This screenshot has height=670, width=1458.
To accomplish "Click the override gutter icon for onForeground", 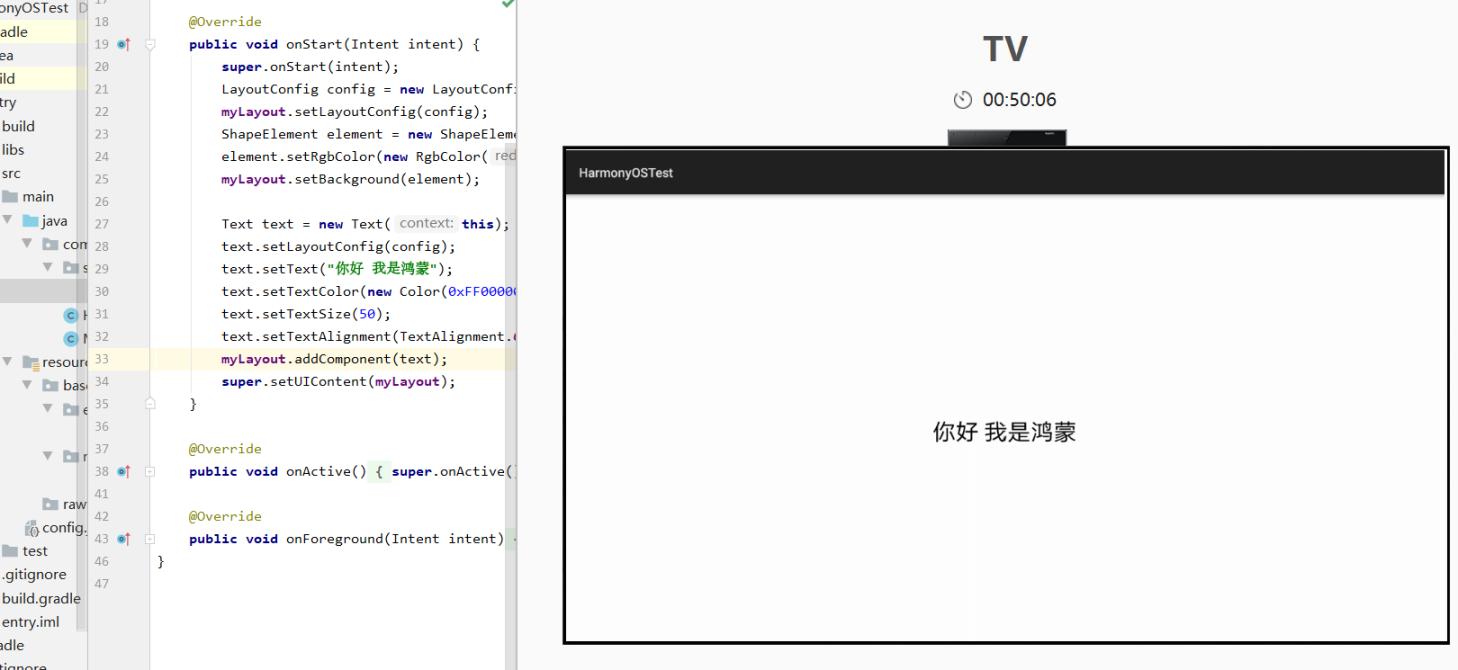I will point(123,540).
